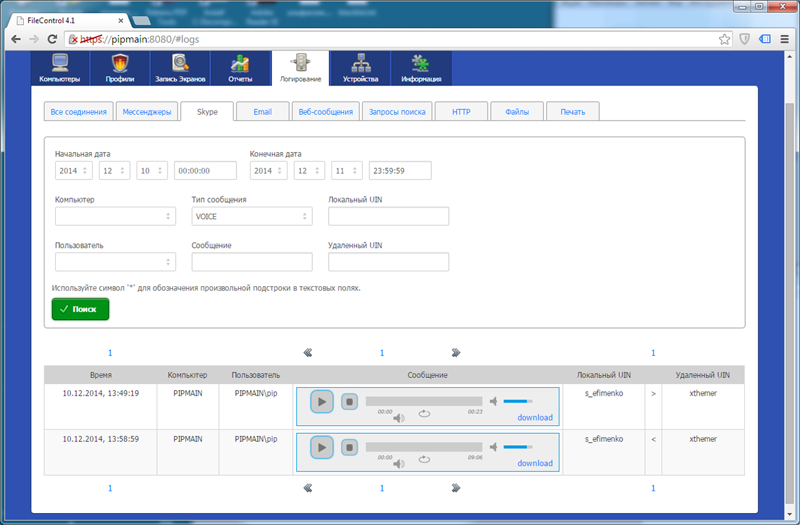Expand the Пользователь dropdown
Viewport: 800px width, 525px height.
click(115, 262)
